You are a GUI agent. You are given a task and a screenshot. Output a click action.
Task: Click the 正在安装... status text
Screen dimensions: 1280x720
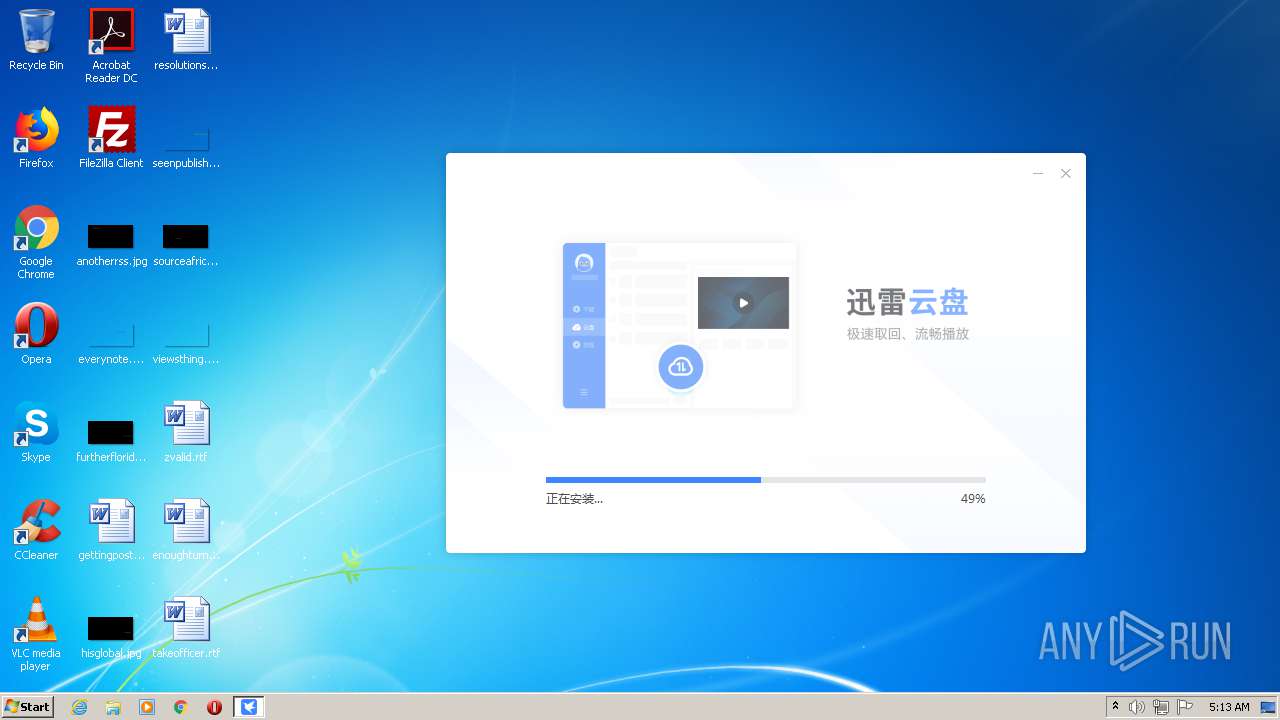point(574,499)
